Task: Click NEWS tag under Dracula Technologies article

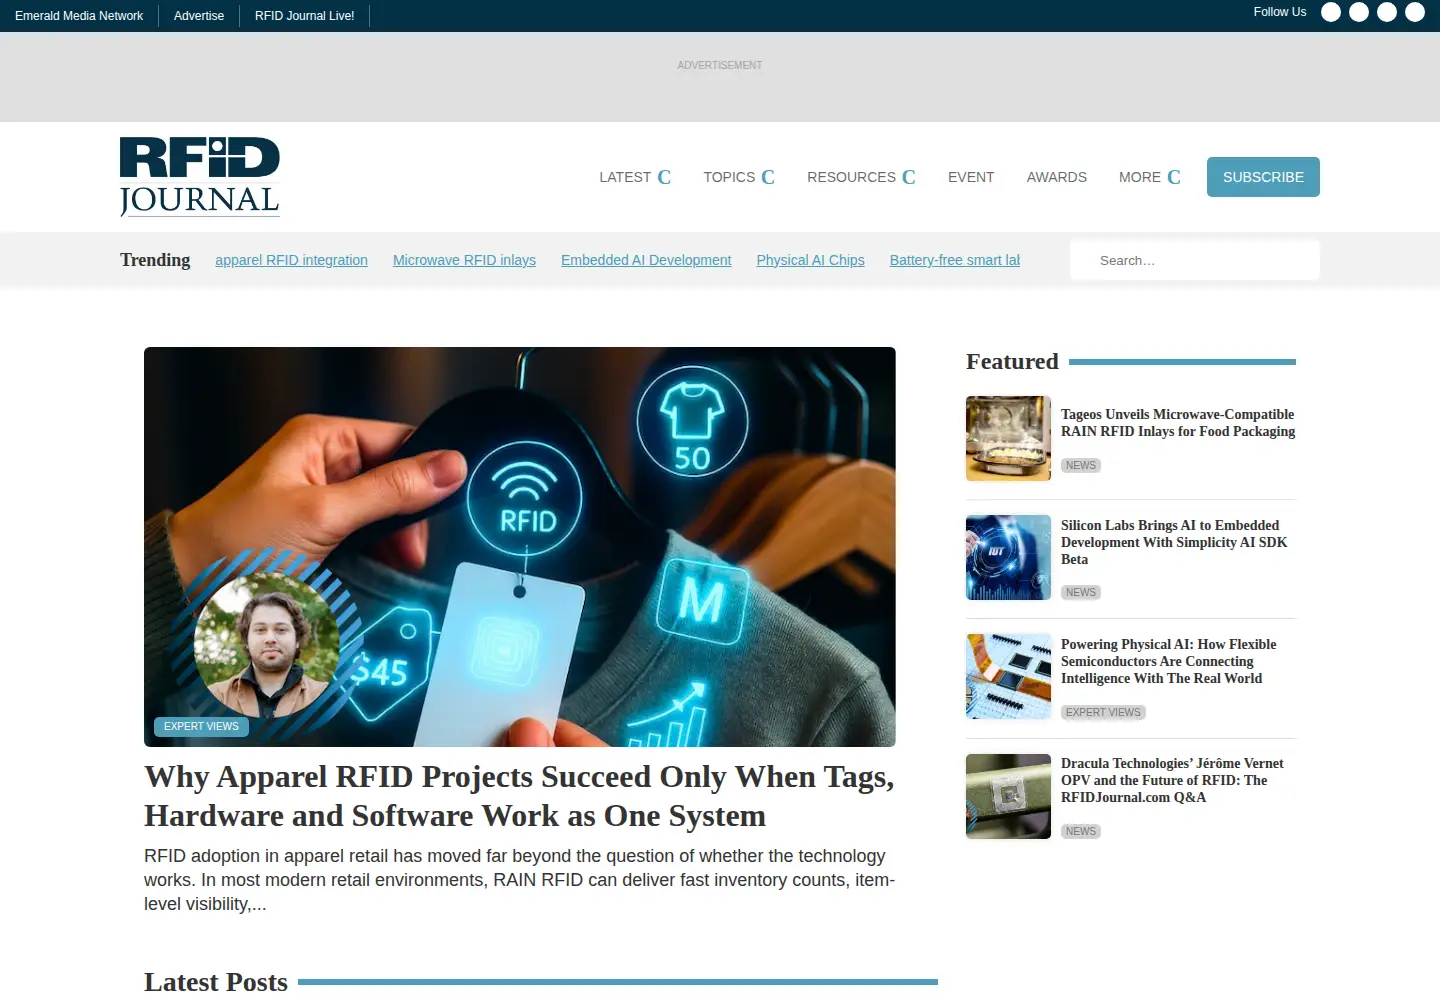Action: (1081, 832)
